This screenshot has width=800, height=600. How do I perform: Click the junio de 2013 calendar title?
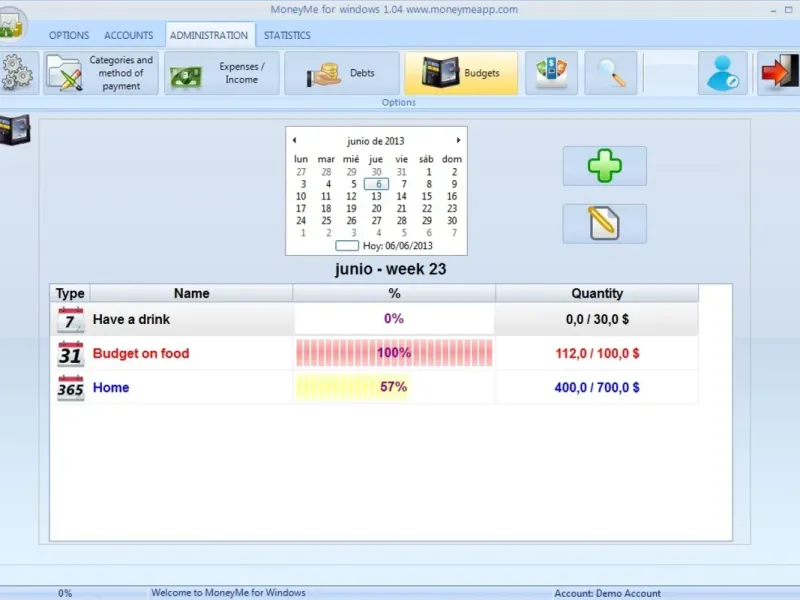tap(376, 141)
